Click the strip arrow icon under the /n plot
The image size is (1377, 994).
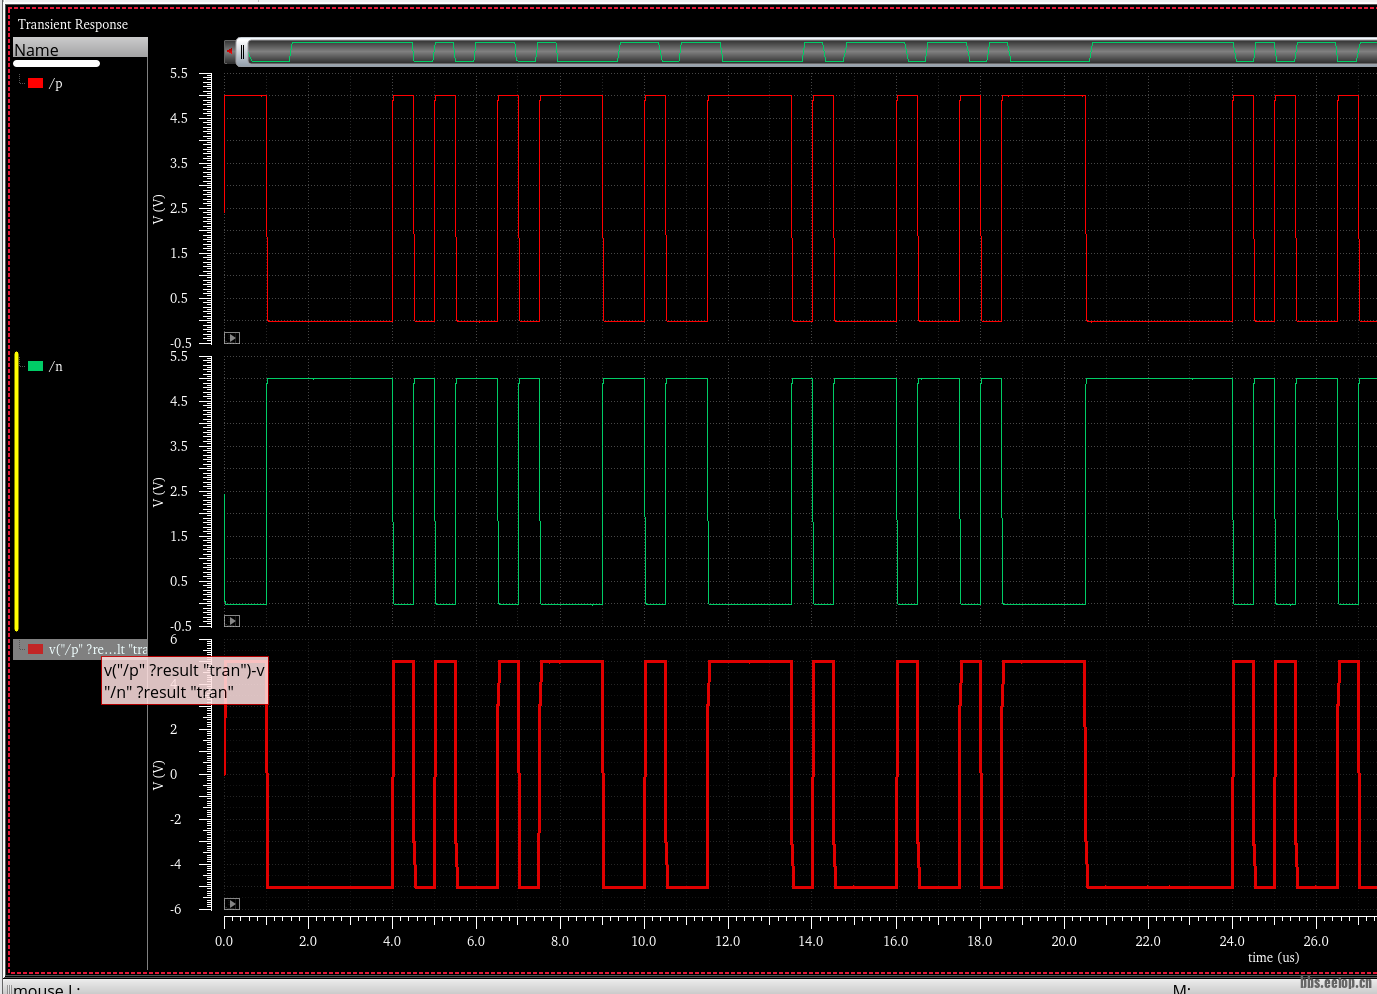click(232, 621)
